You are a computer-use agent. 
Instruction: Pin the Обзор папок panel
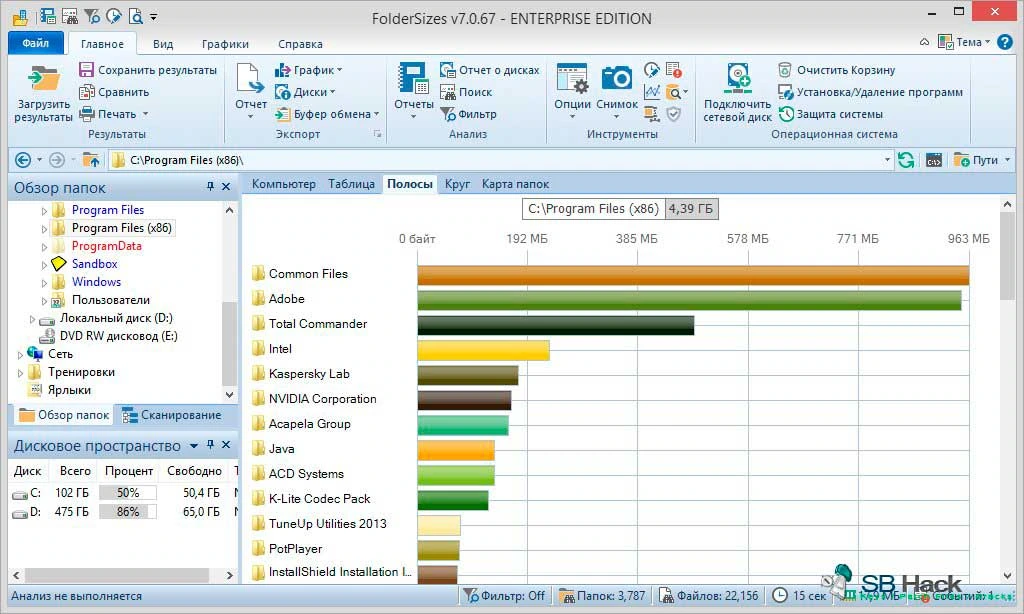(210, 187)
